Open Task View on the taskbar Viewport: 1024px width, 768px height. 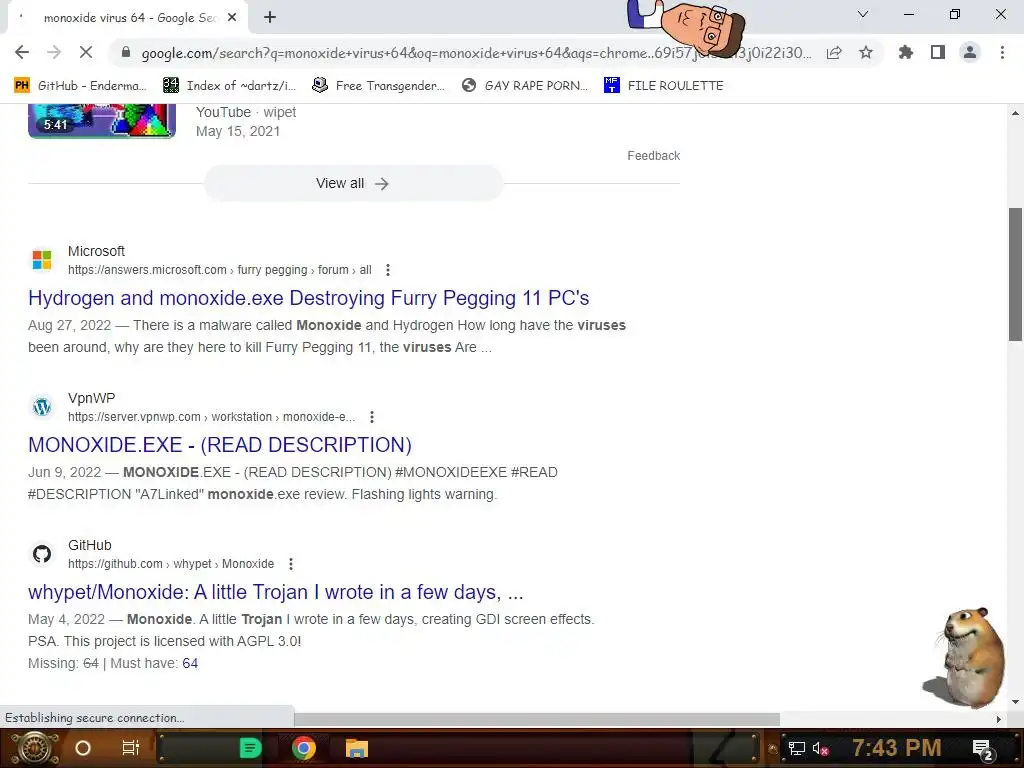pyautogui.click(x=131, y=748)
